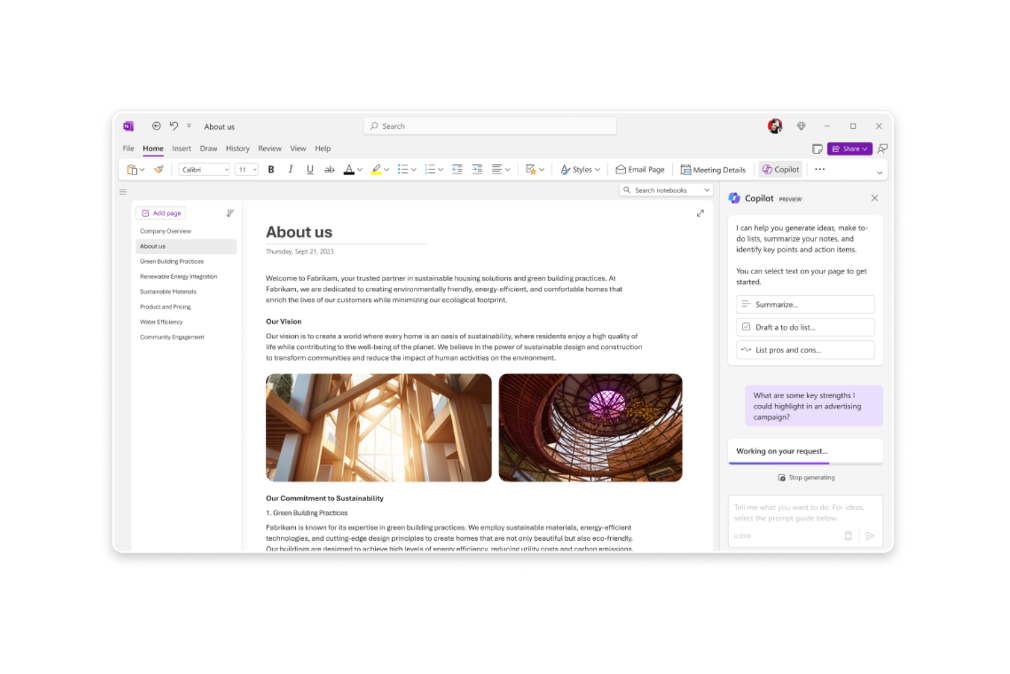Select the Home ribbon tab
The image size is (1010, 674).
153,148
